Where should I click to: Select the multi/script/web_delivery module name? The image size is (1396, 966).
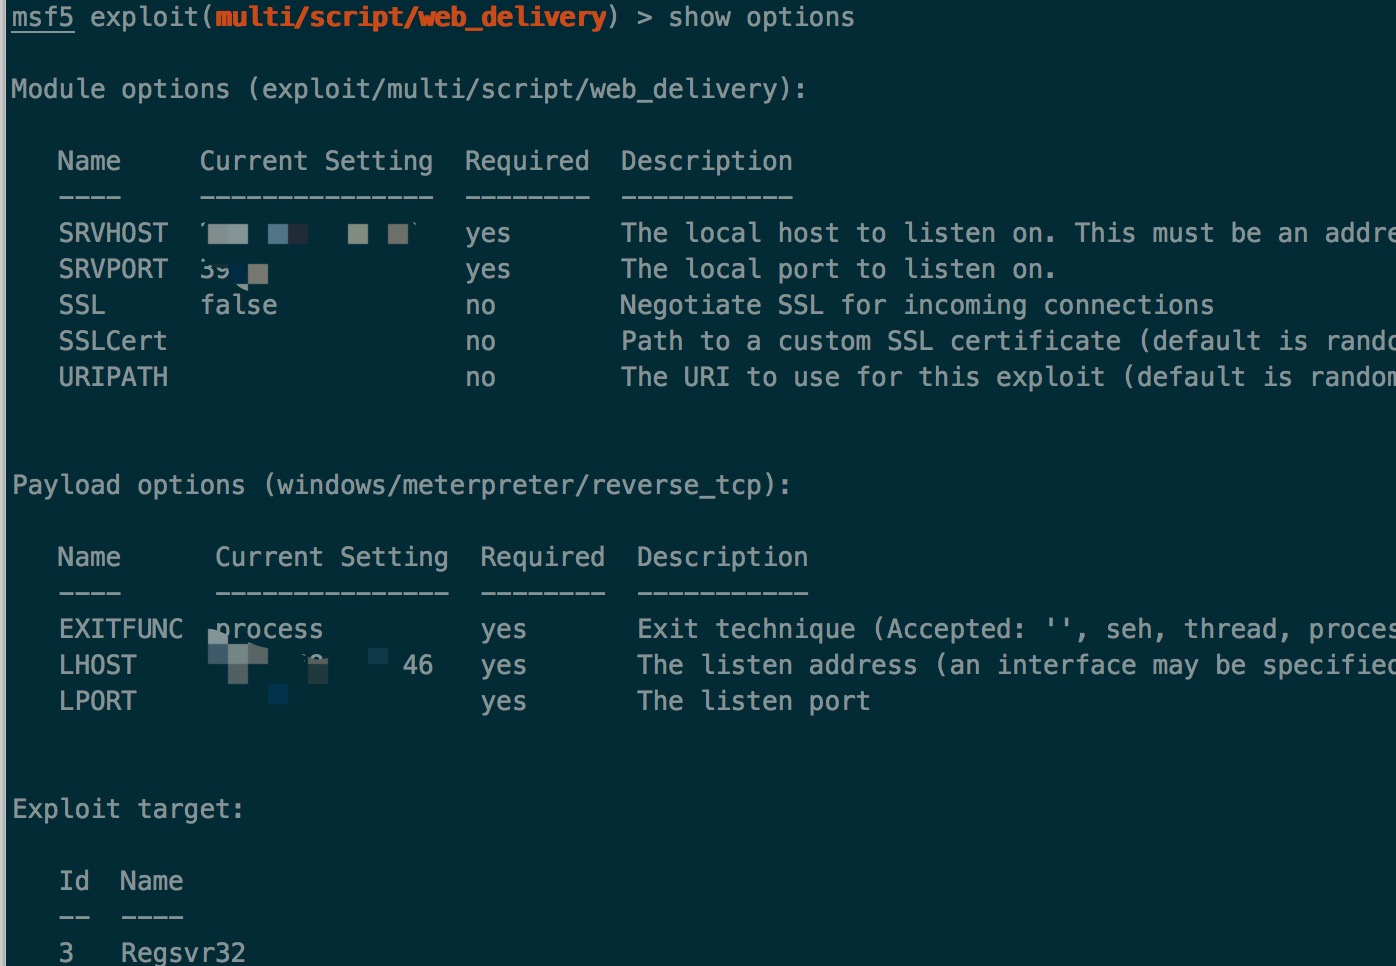(x=411, y=18)
